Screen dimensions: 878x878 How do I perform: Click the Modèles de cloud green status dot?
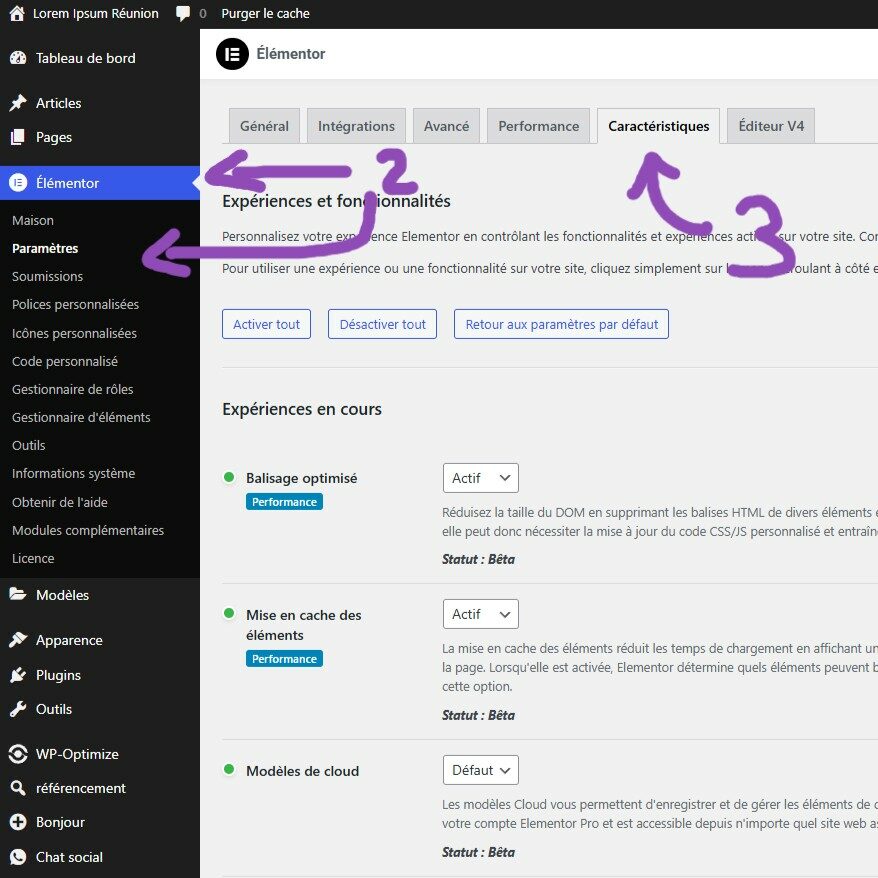pos(228,769)
